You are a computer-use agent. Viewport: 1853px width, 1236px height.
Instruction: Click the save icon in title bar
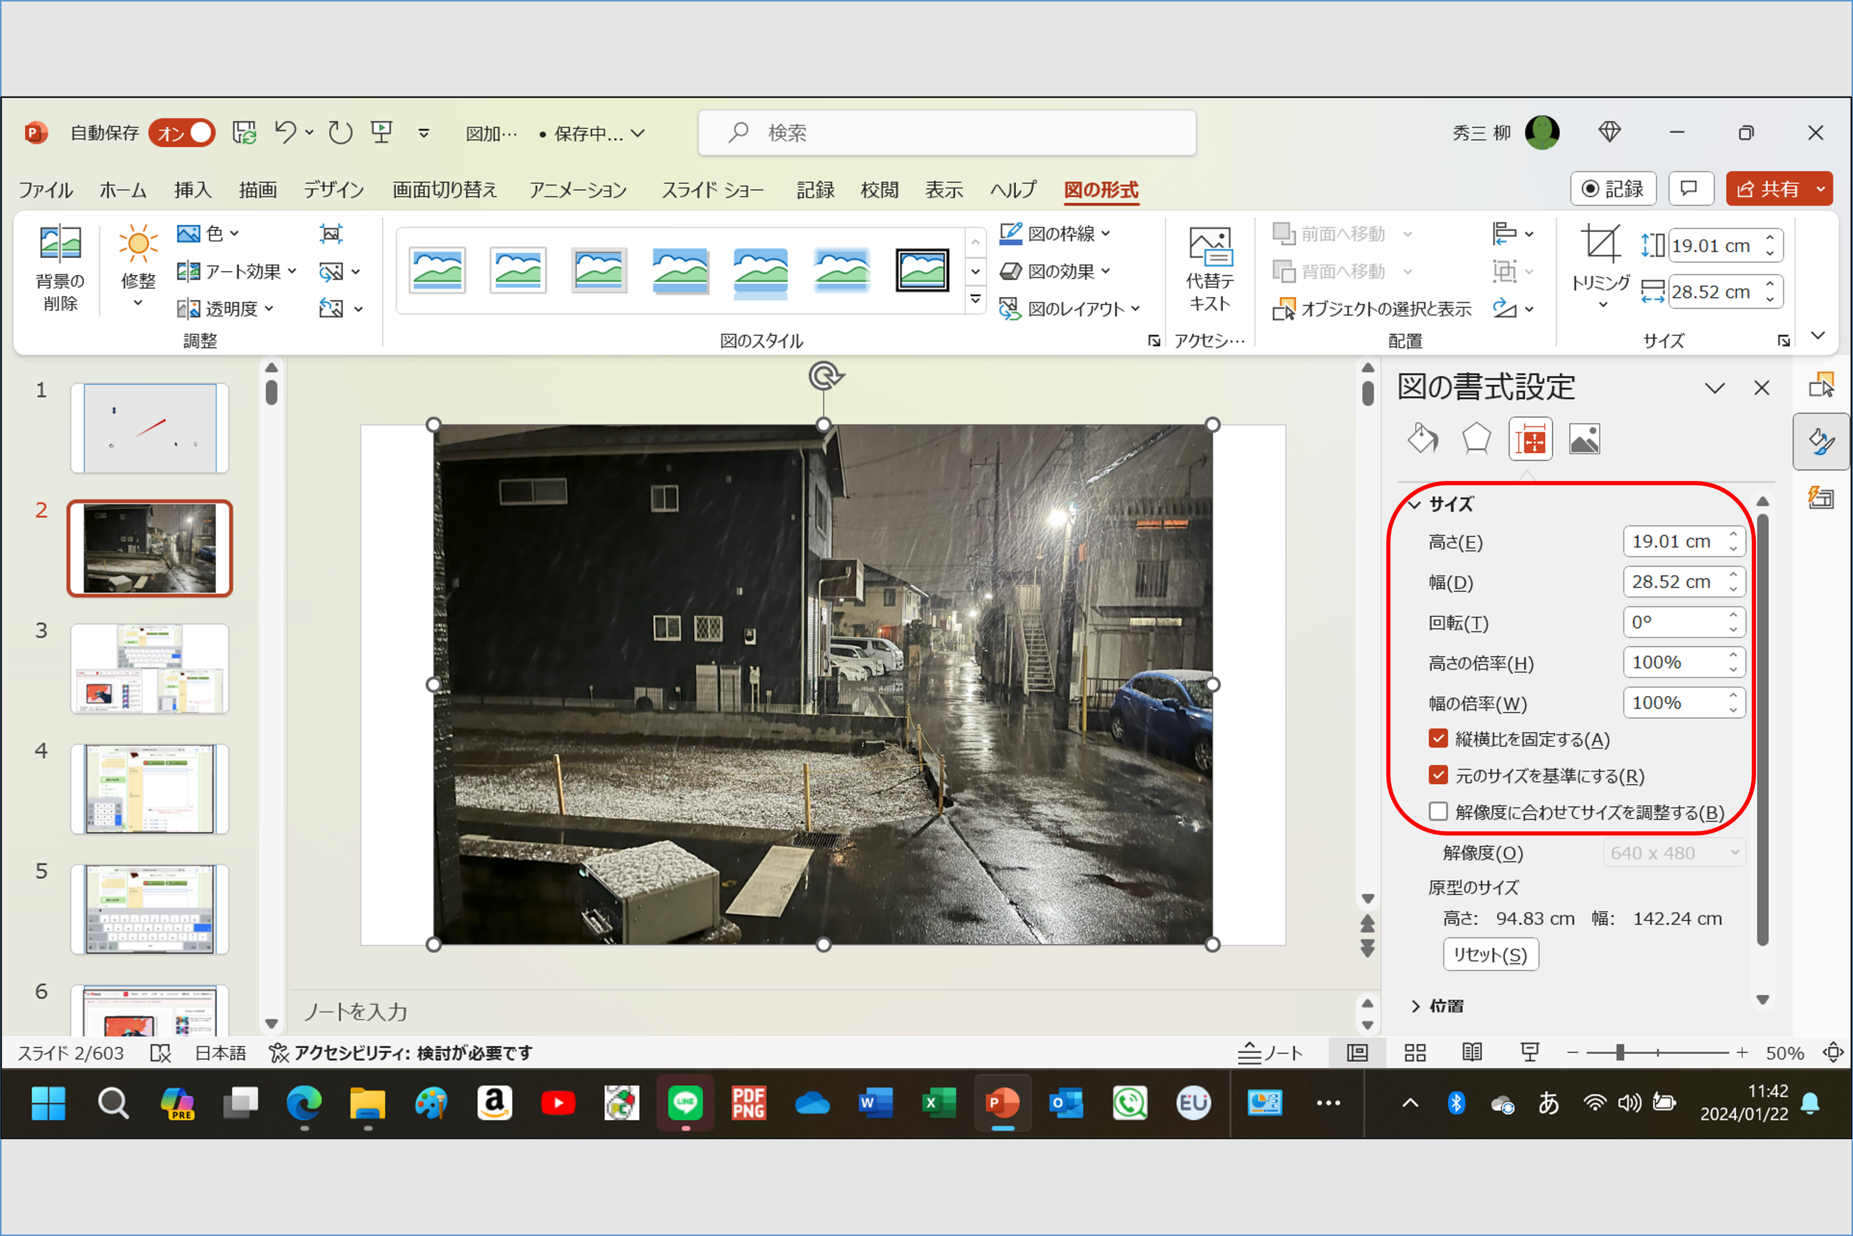coord(244,132)
